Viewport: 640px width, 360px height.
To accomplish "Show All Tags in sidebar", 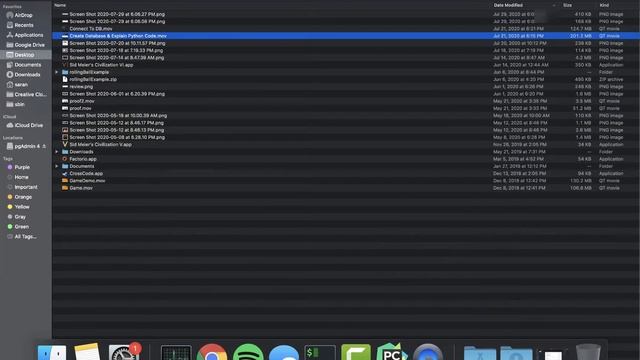I will pos(25,237).
